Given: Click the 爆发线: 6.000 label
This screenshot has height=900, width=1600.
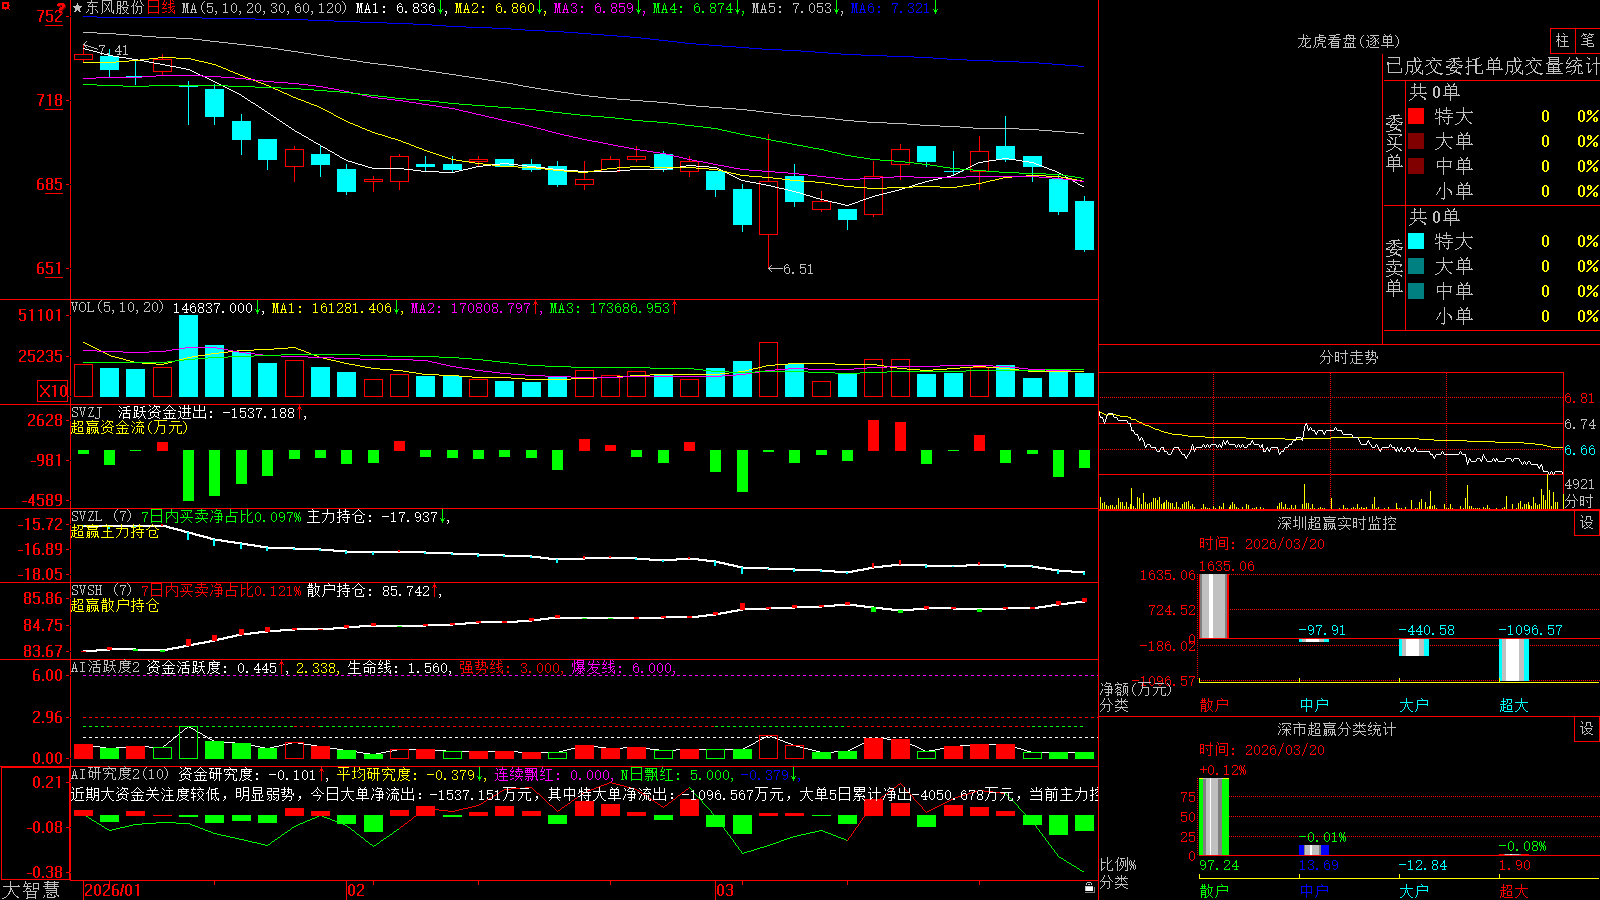Looking at the screenshot, I should click(623, 667).
